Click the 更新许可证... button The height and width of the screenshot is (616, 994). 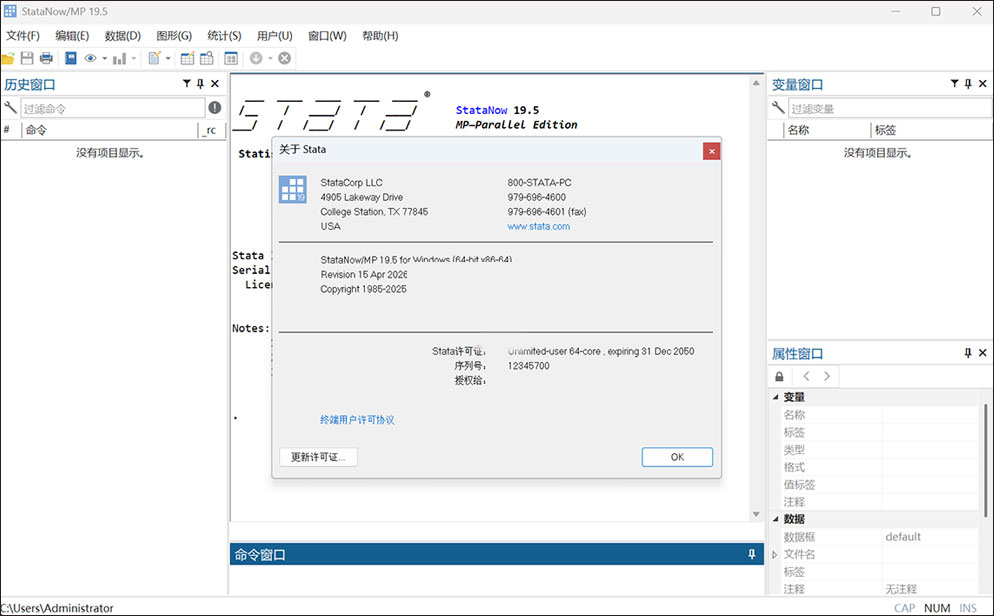click(318, 457)
